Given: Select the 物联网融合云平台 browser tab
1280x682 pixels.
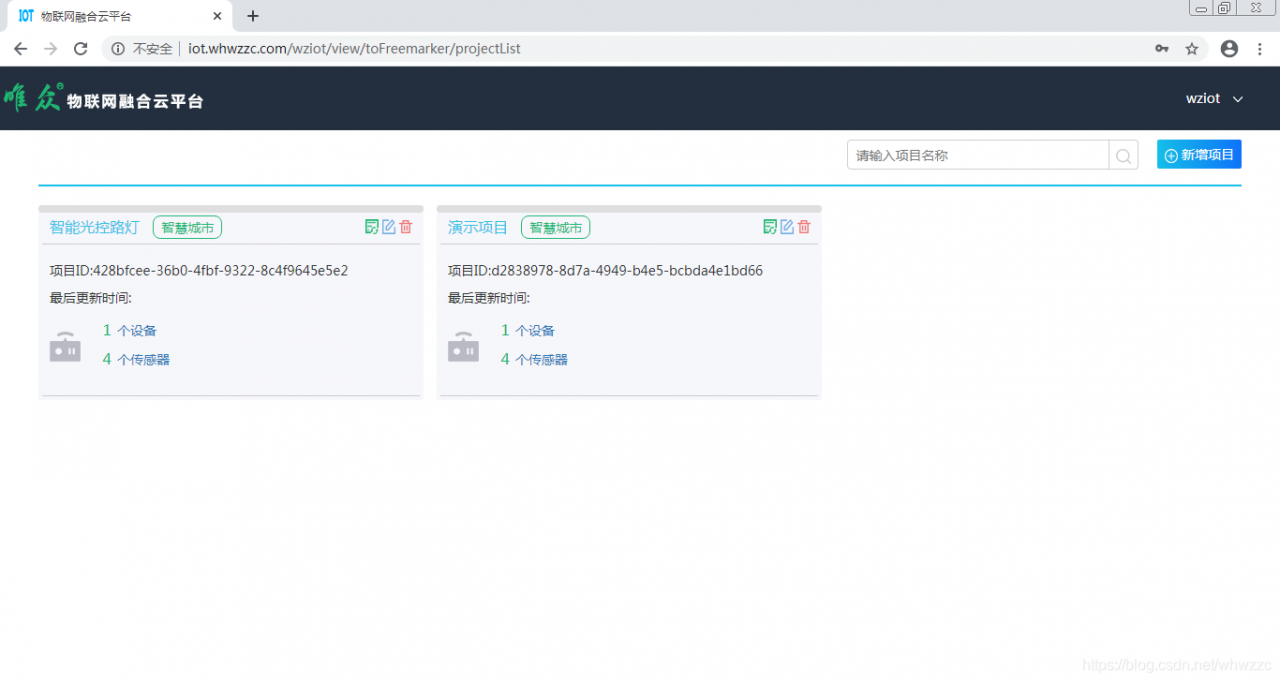Looking at the screenshot, I should (x=120, y=17).
